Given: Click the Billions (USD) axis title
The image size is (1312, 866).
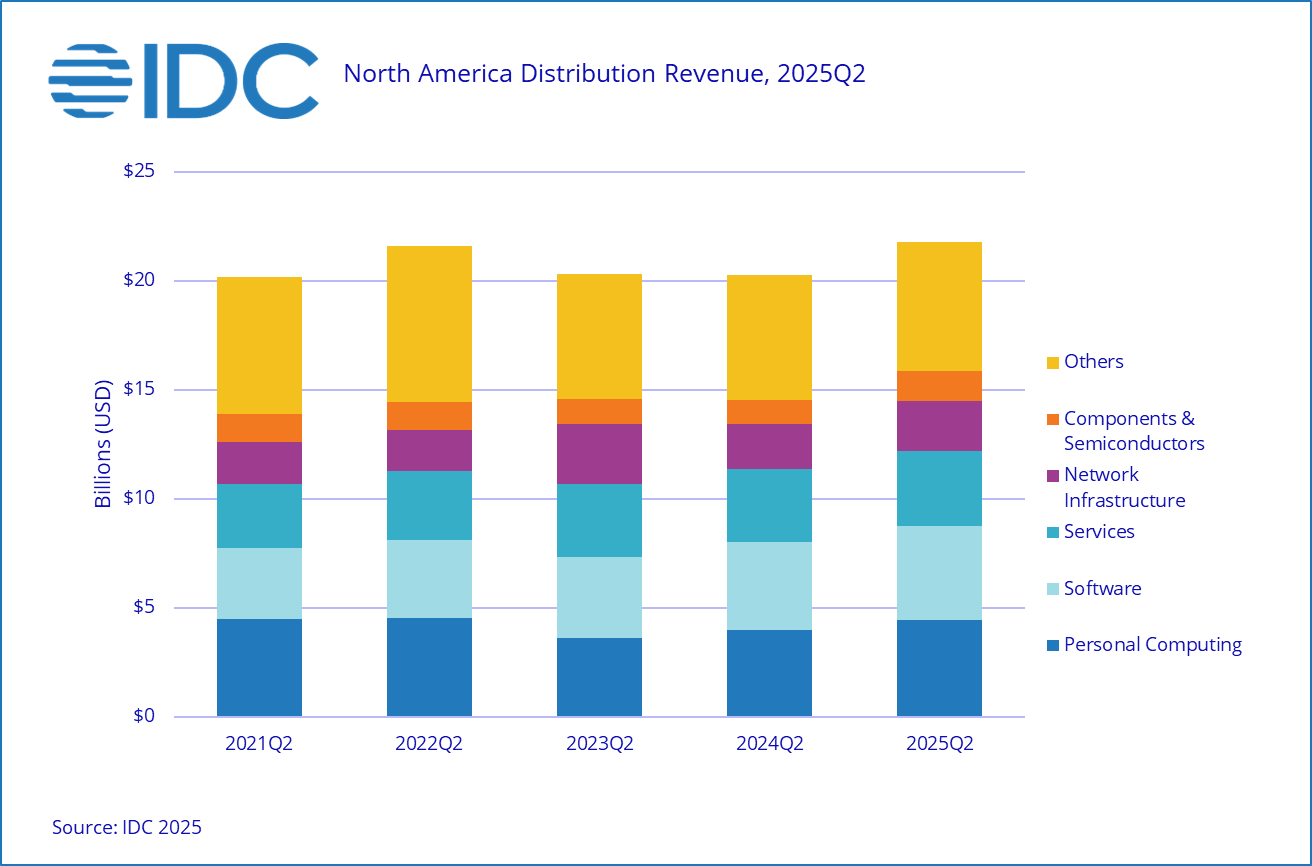Looking at the screenshot, I should click(x=103, y=444).
